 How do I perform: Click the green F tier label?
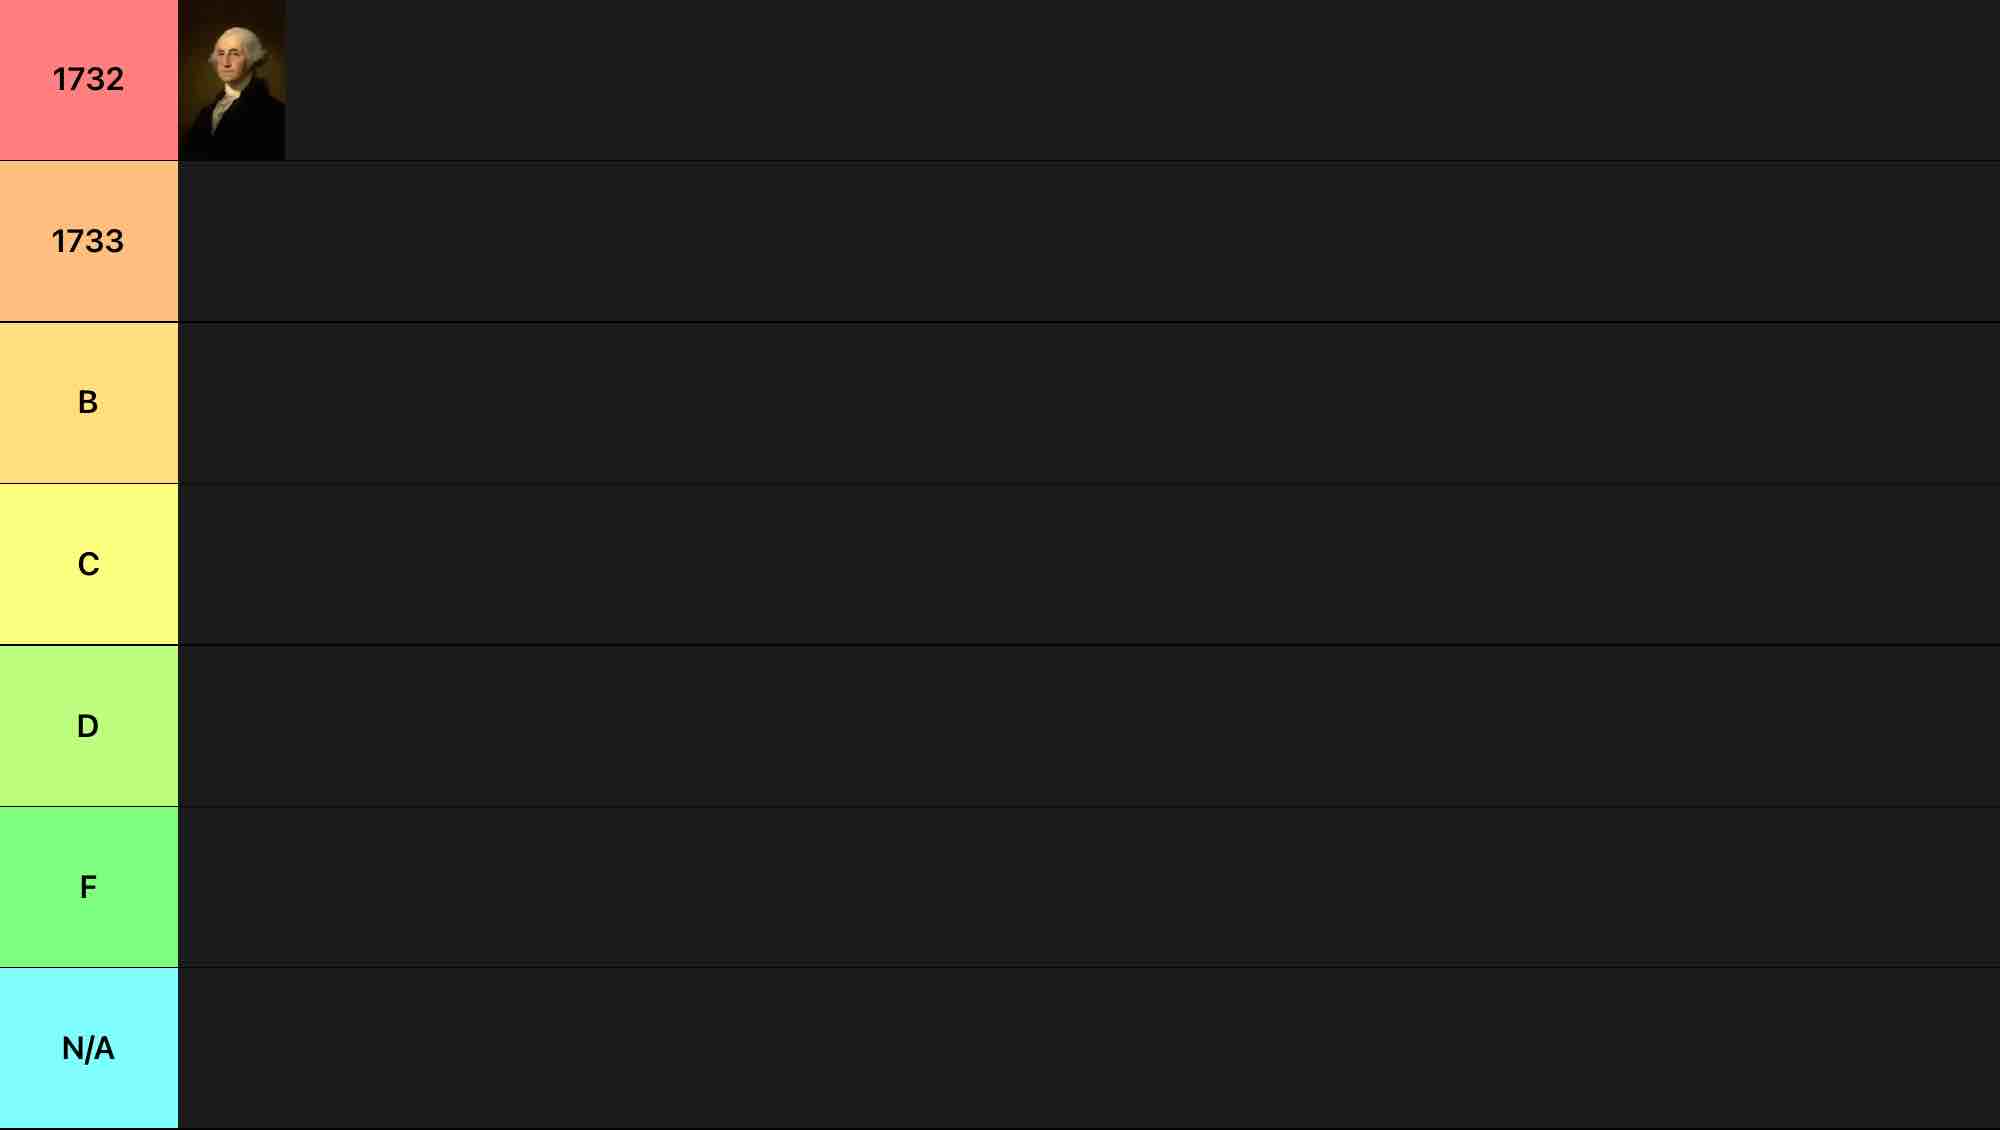click(x=89, y=887)
